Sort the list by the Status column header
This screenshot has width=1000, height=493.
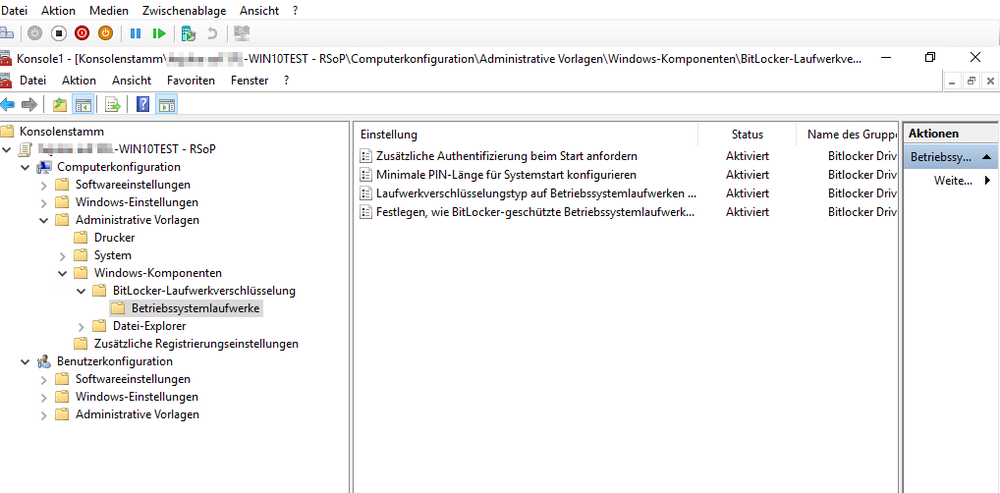coord(747,134)
